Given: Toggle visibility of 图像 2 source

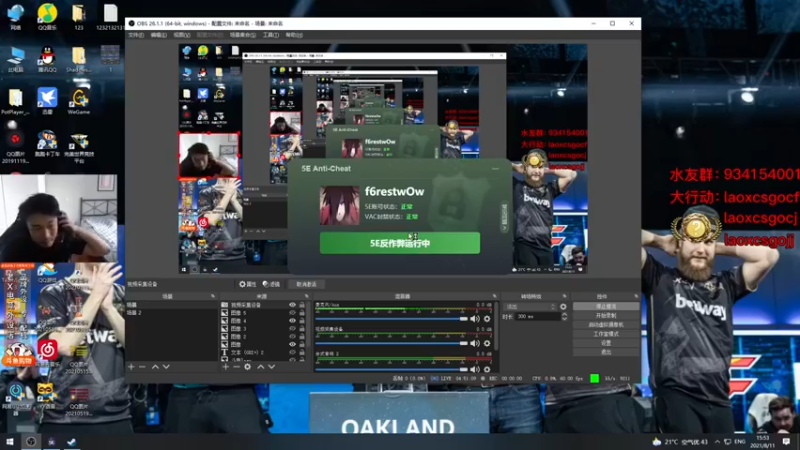Looking at the screenshot, I should click(292, 336).
